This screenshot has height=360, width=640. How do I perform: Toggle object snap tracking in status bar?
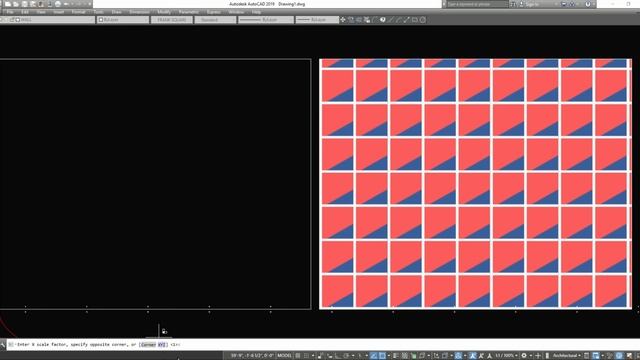coord(373,356)
